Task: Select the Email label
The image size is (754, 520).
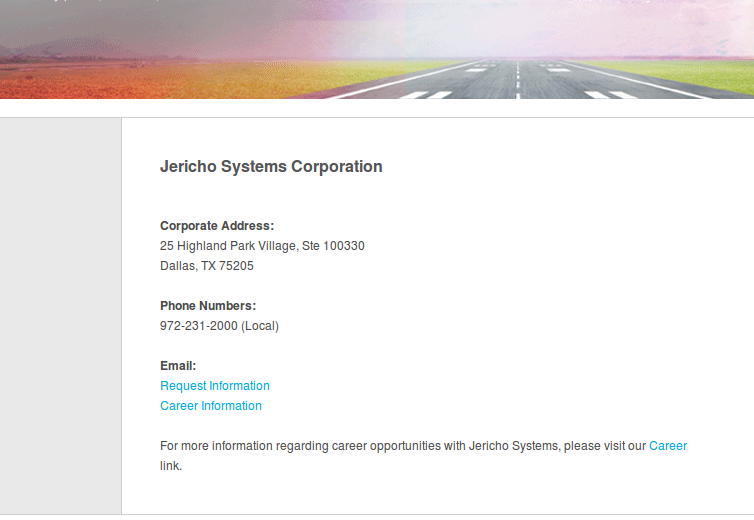Action: click(x=178, y=366)
